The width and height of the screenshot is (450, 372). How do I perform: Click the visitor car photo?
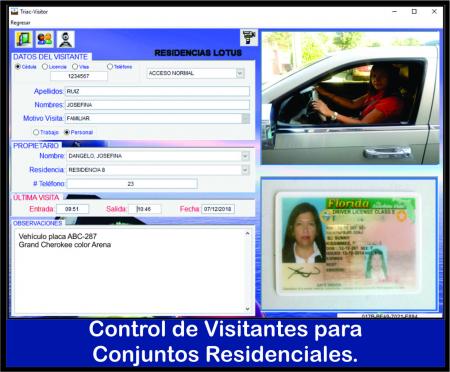(350, 98)
